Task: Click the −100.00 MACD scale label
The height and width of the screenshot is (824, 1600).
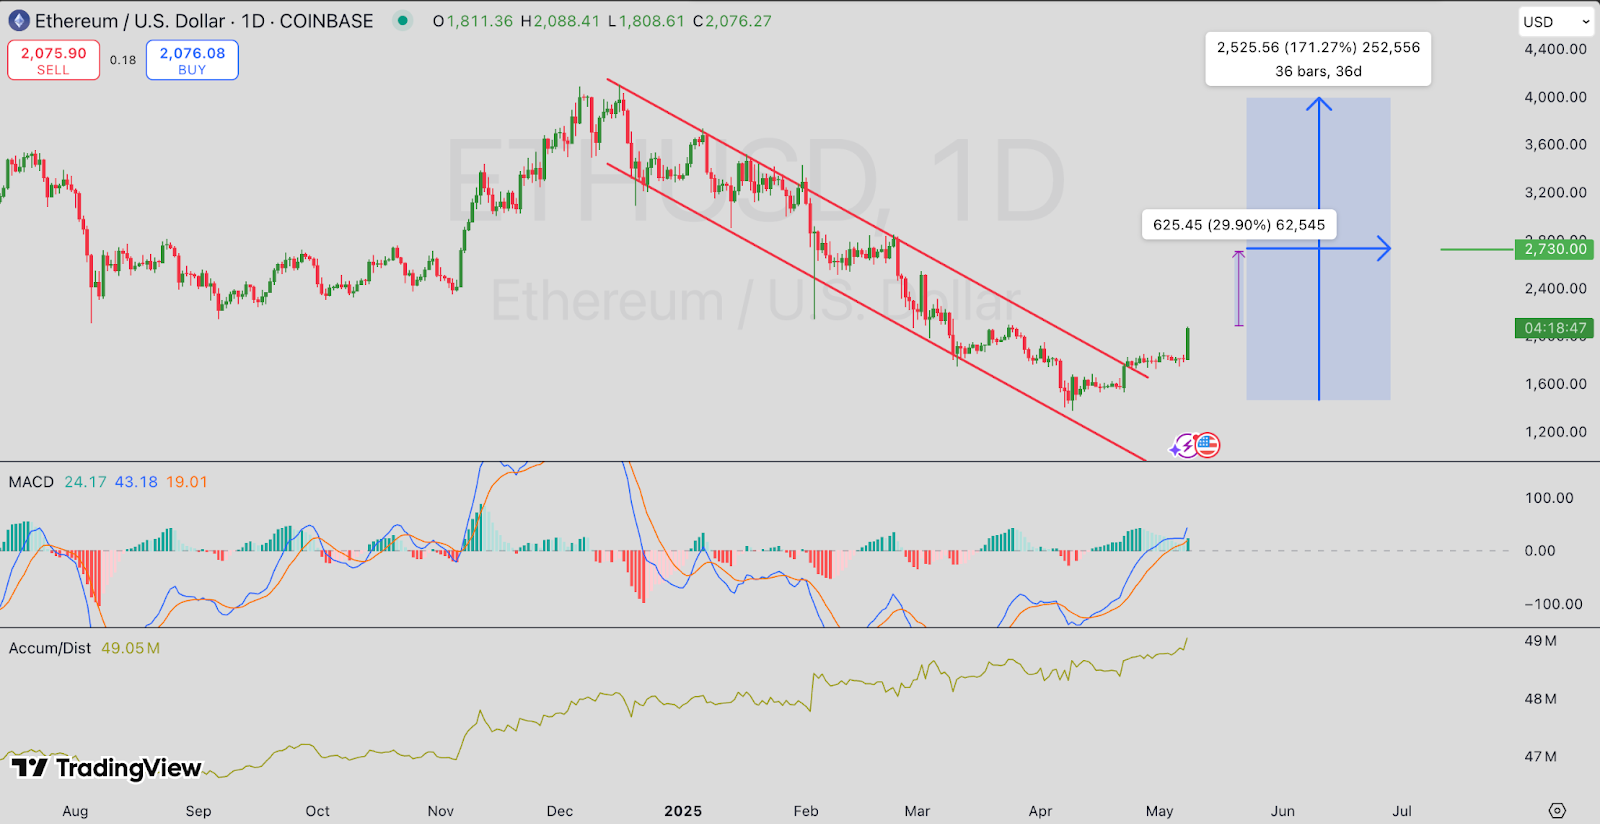Action: pos(1553,604)
